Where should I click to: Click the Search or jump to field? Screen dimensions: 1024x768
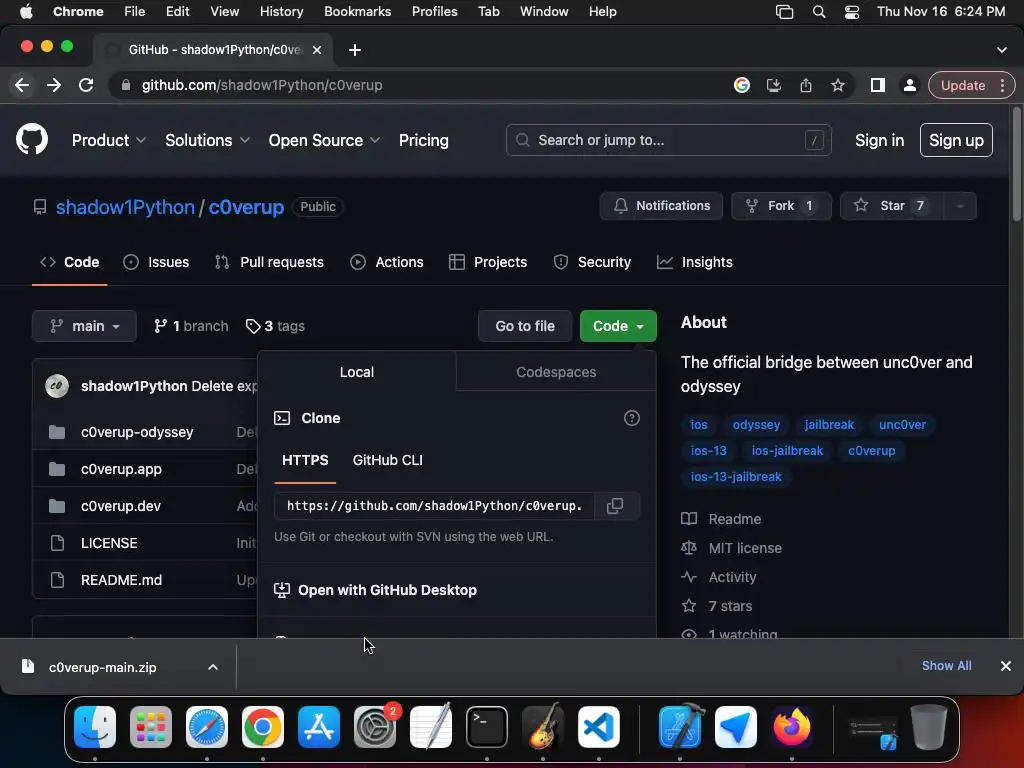click(668, 140)
